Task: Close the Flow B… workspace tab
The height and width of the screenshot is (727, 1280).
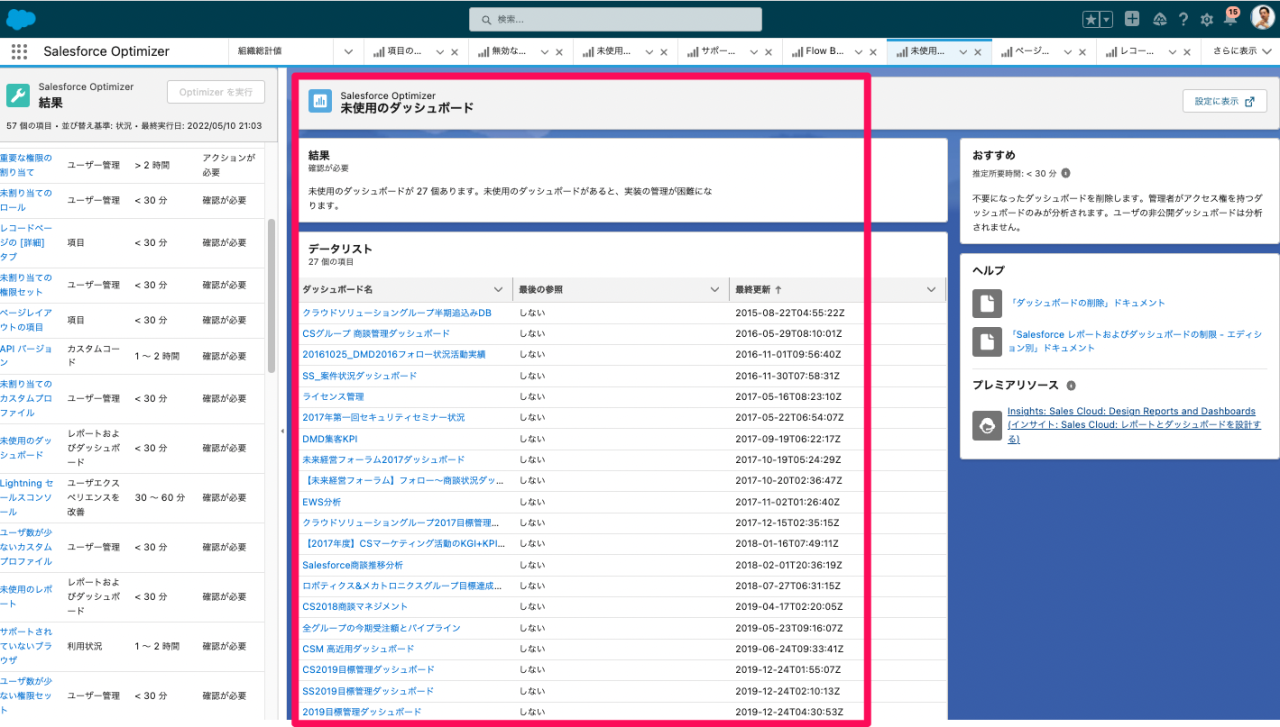Action: tap(872, 52)
